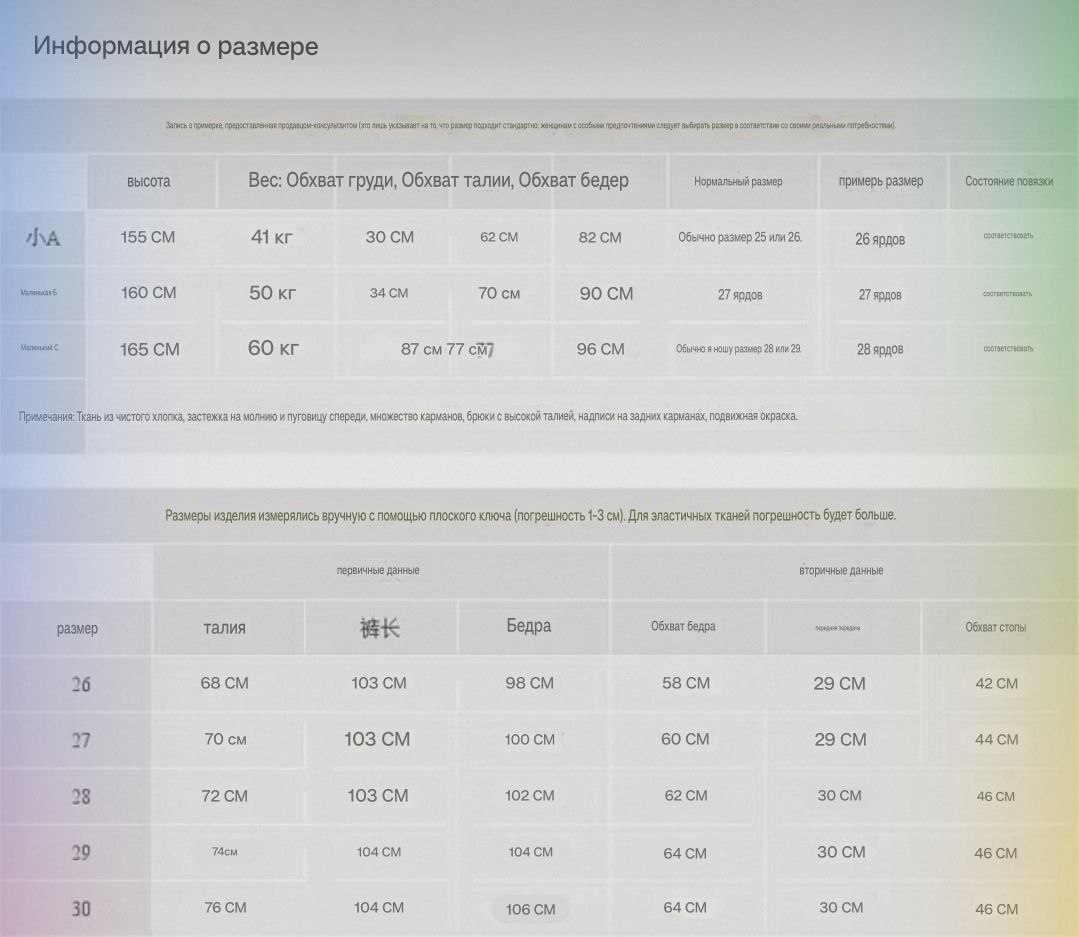Click the '26 ярдов' try-on size cell
1079x937 pixels.
[880, 239]
